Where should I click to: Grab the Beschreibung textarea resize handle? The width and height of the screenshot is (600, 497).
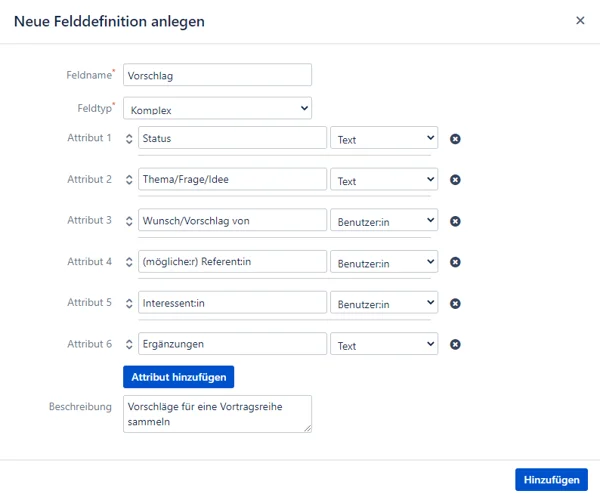coord(308,429)
